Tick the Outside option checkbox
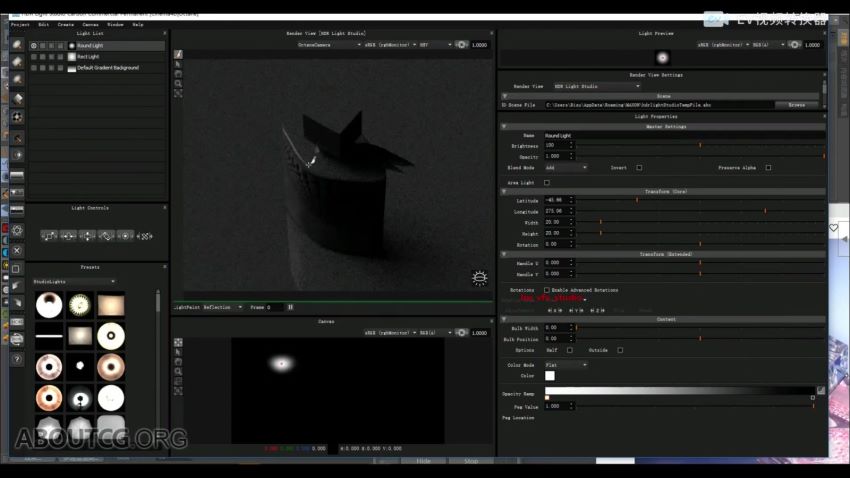Screen dimensions: 850x478 620,351
